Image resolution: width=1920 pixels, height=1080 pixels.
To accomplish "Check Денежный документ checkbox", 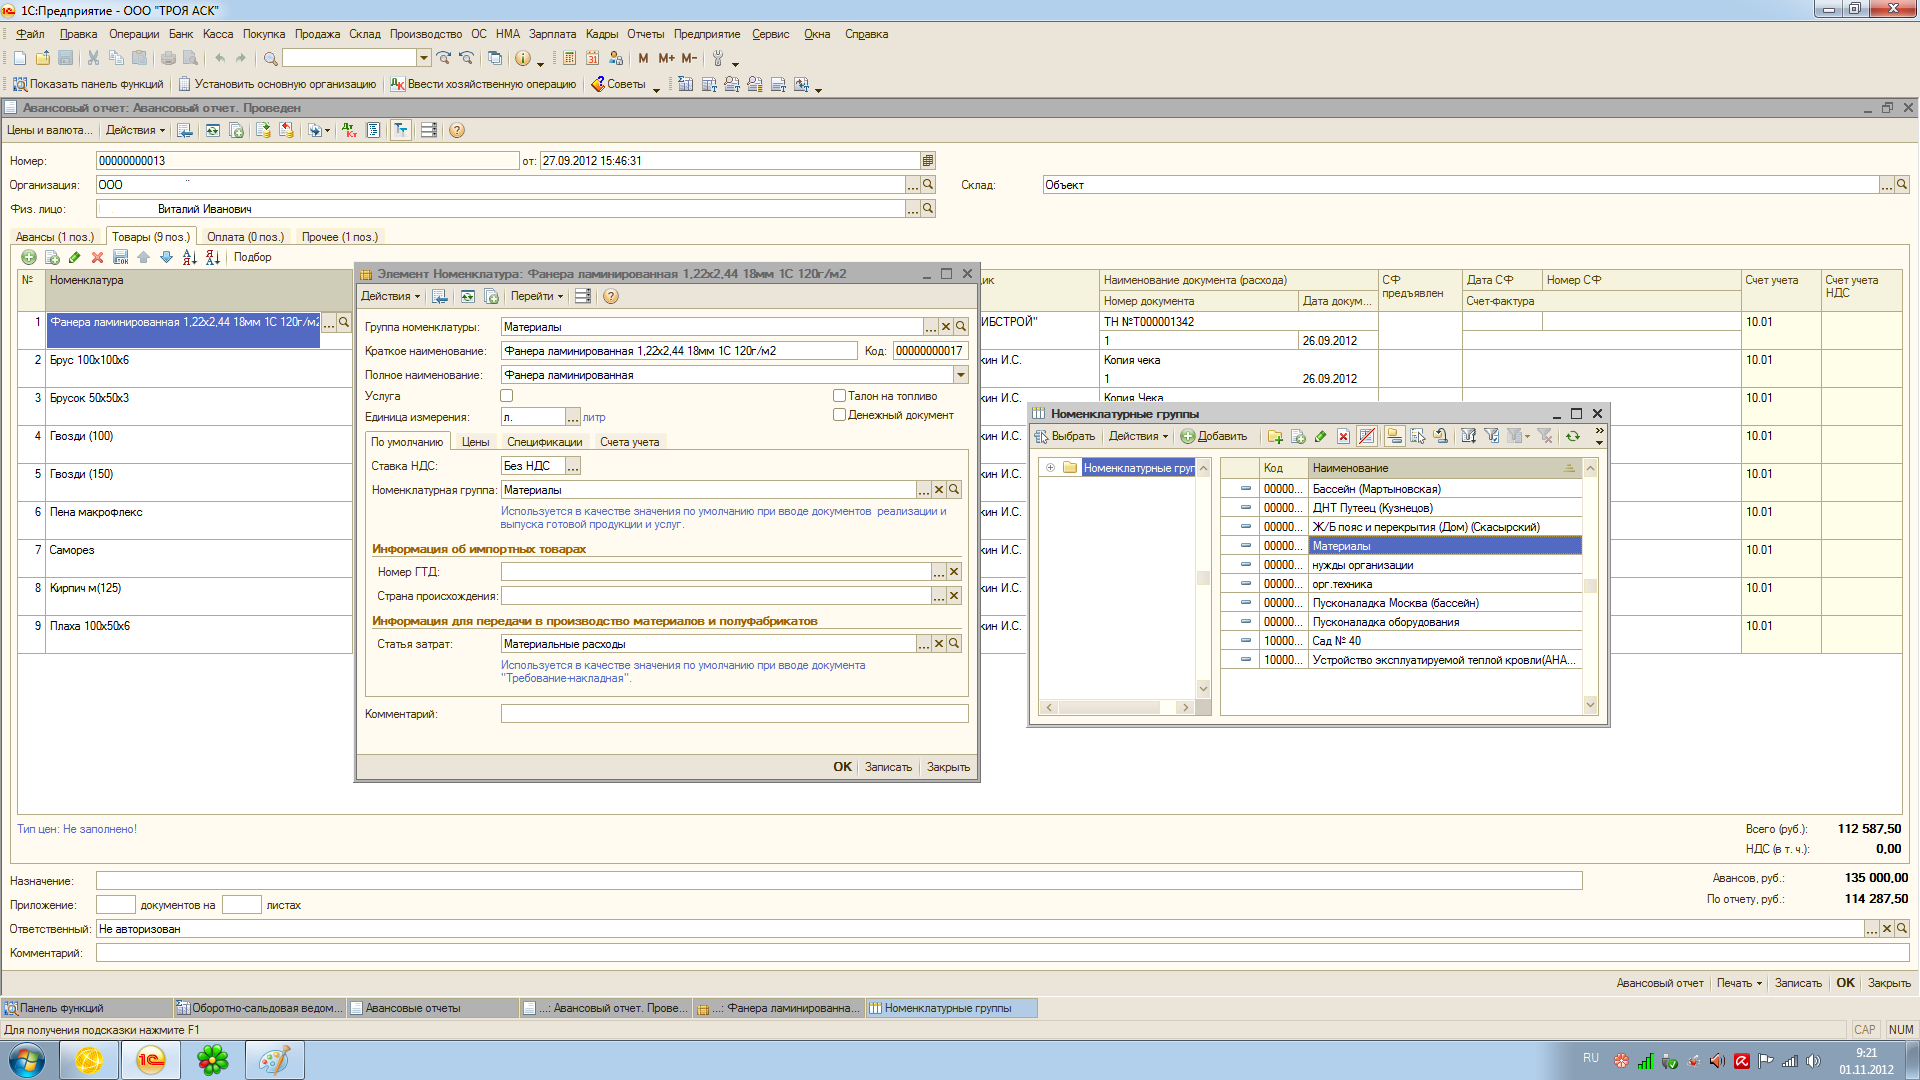I will (840, 415).
